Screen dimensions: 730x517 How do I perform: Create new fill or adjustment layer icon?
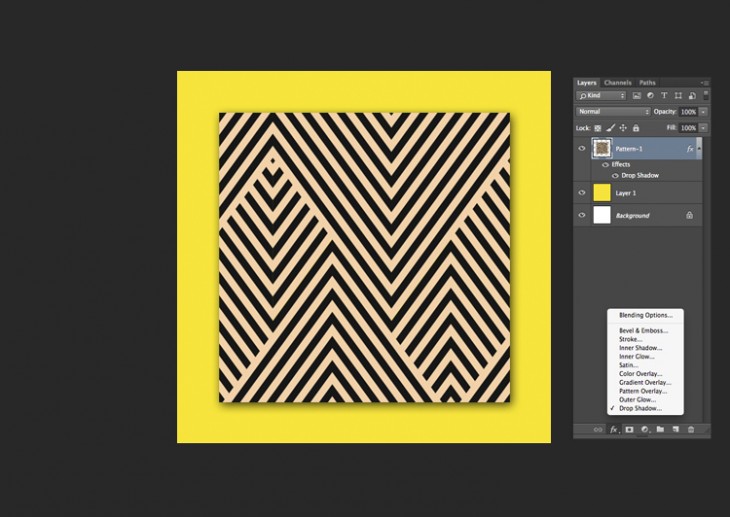pyautogui.click(x=645, y=429)
